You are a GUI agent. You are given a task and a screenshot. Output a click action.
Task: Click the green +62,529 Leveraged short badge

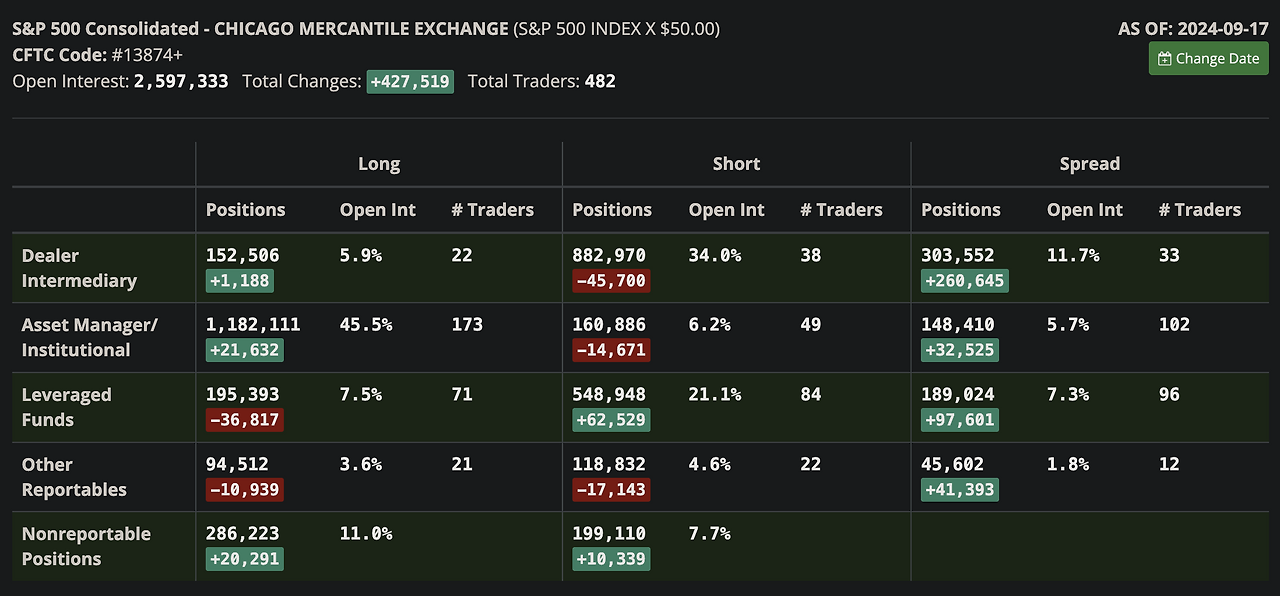pos(611,420)
